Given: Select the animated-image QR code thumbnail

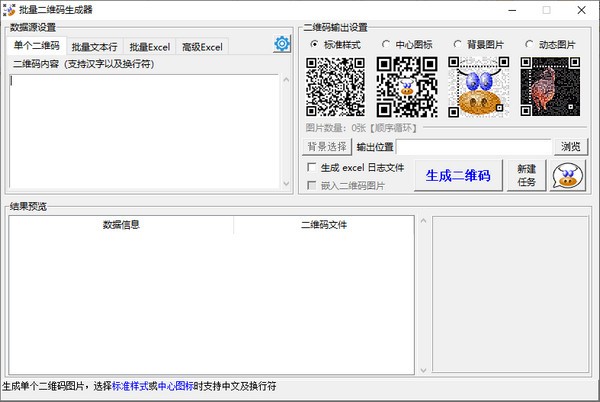Looking at the screenshot, I should (550, 87).
